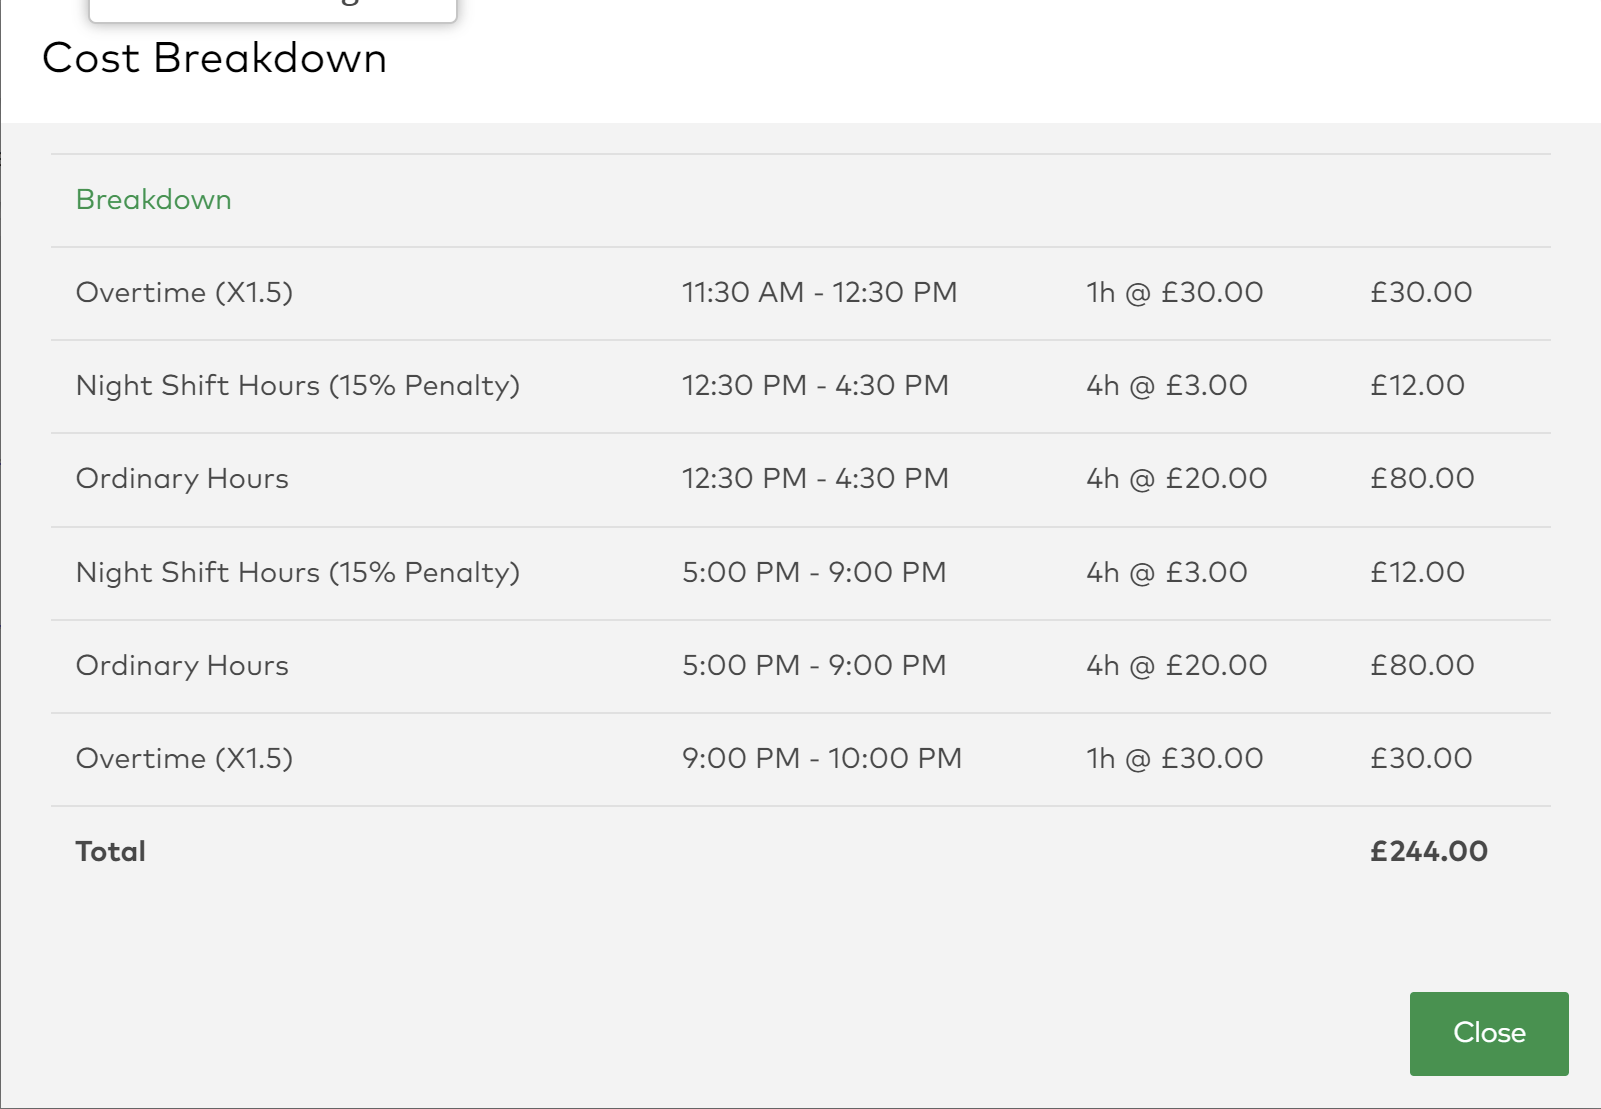The height and width of the screenshot is (1109, 1601).
Task: Click Night Shift Hours label in 5:00 PM row
Action: coord(297,572)
